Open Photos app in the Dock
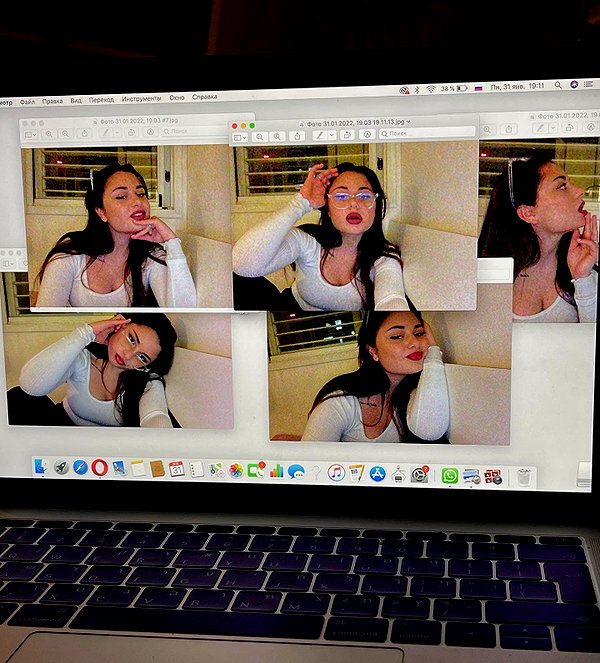The image size is (600, 663). point(236,471)
